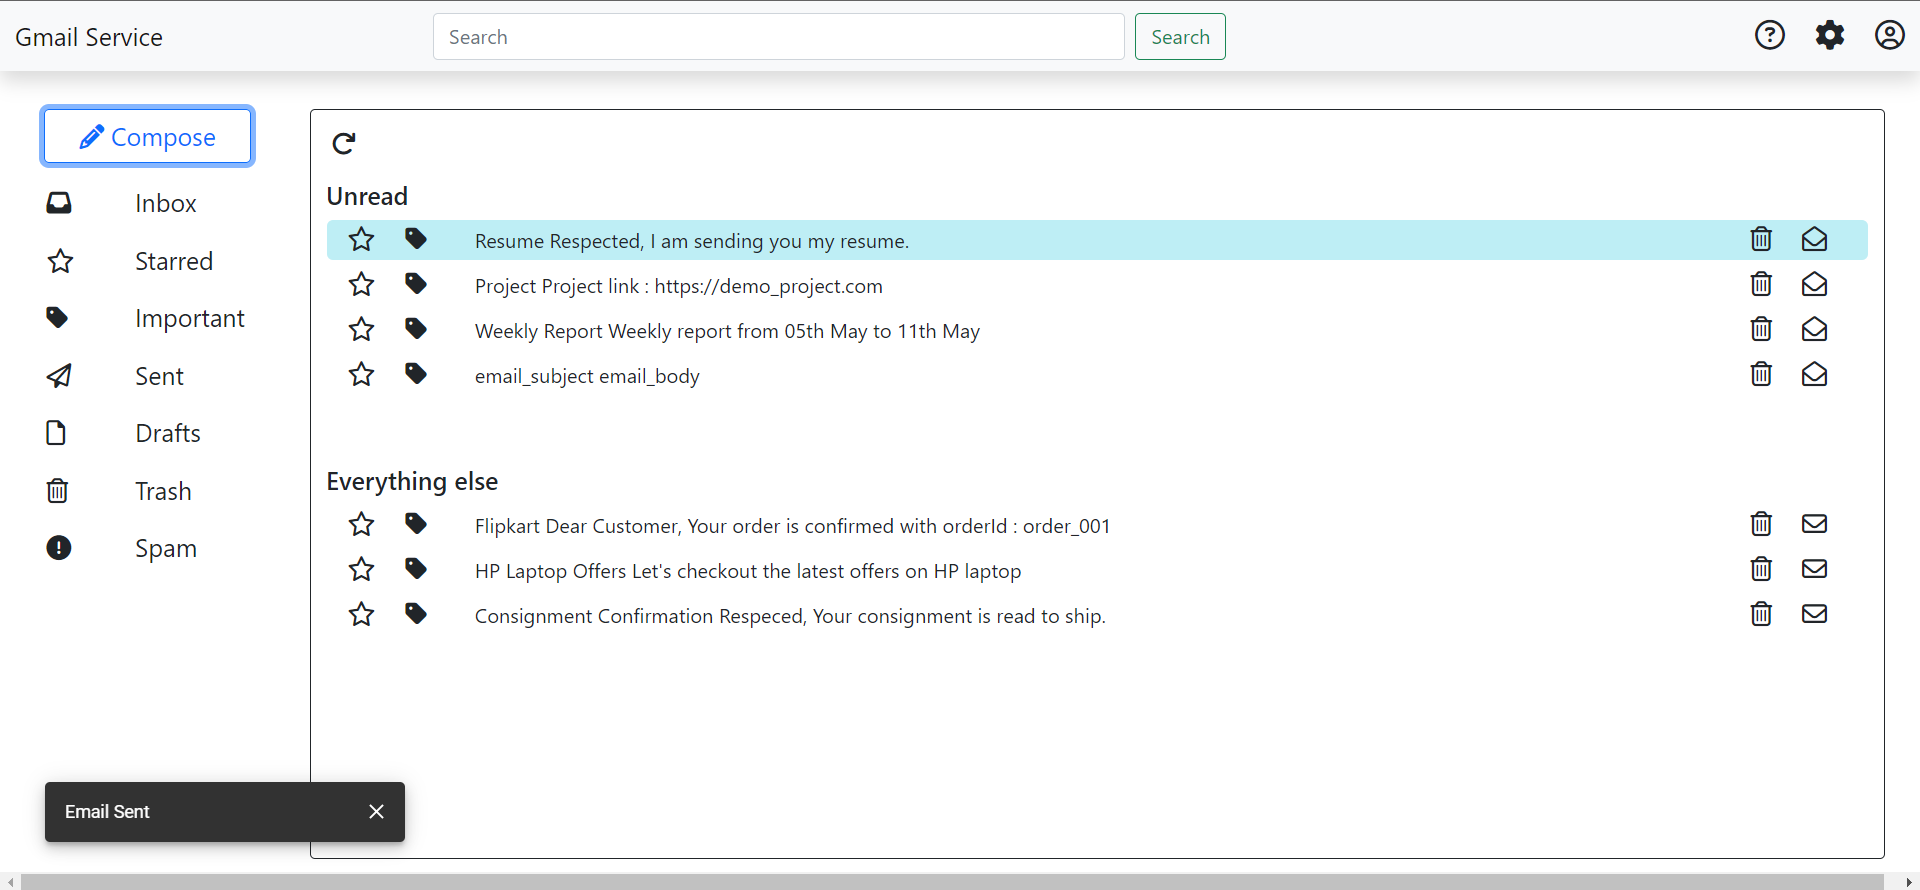The width and height of the screenshot is (1920, 890).
Task: Open settings gear icon
Action: click(x=1829, y=36)
